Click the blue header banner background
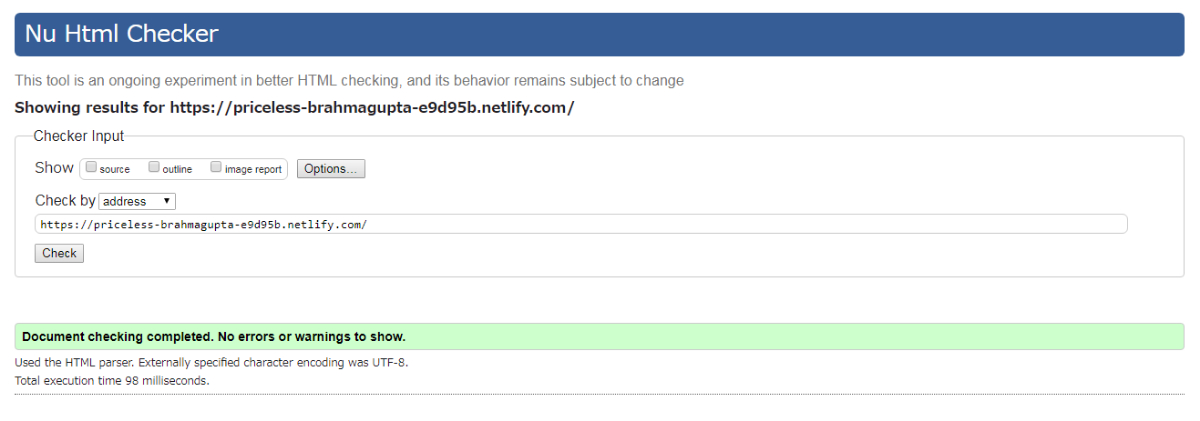This screenshot has height=421, width=1200. [700, 34]
